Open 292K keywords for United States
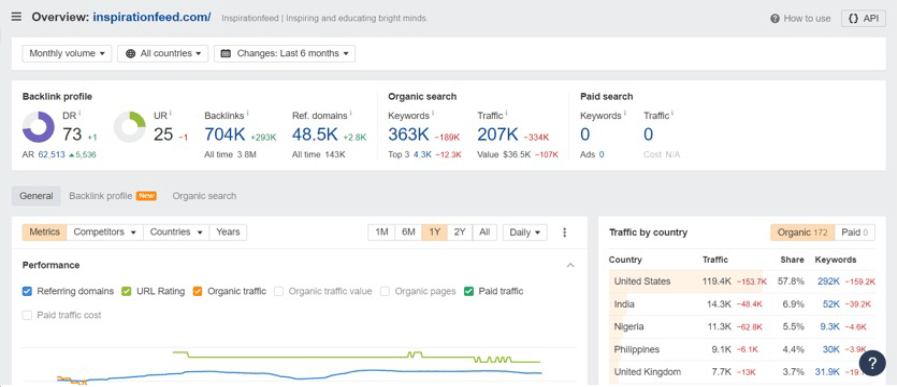Viewport: 897px width, 387px height. point(828,282)
